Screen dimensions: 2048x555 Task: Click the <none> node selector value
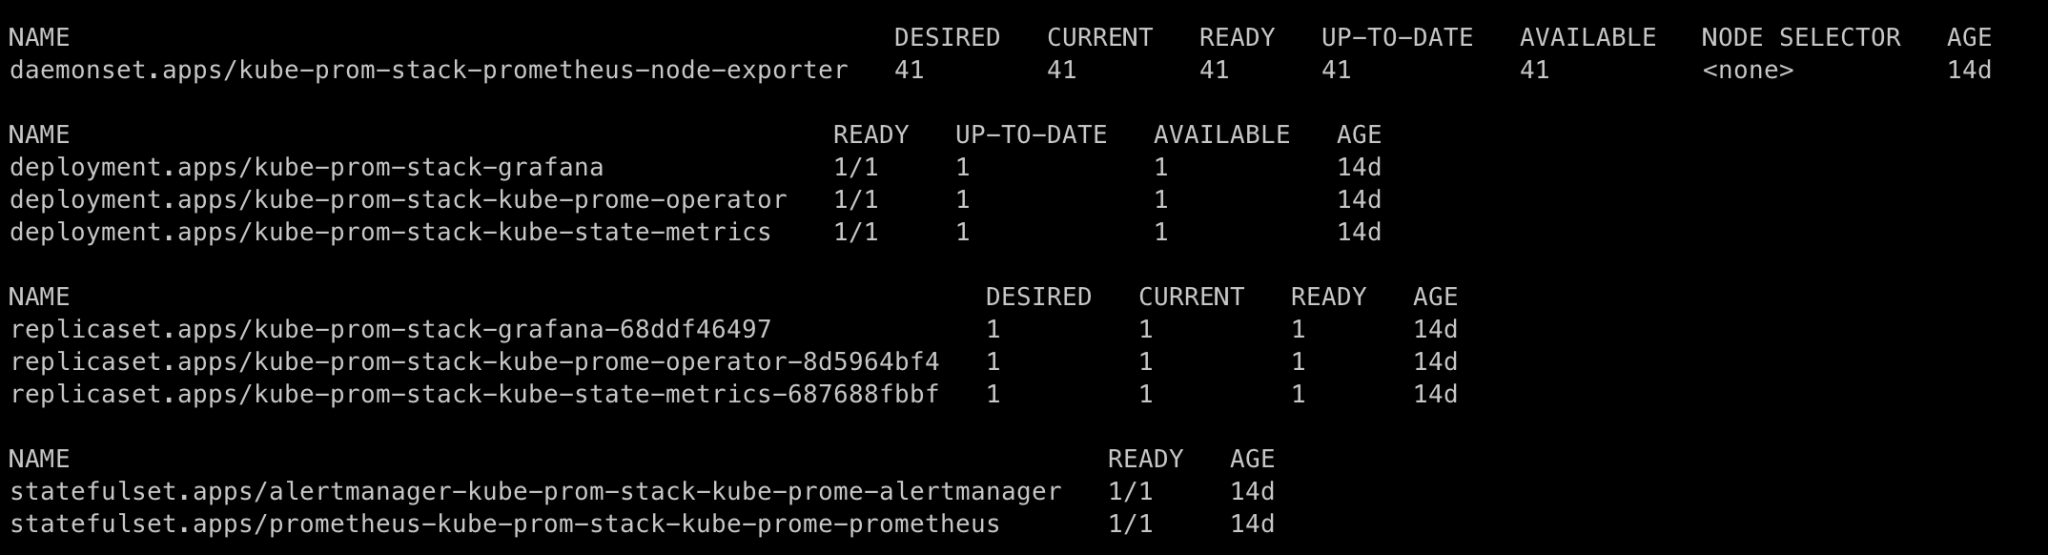coord(1747,71)
